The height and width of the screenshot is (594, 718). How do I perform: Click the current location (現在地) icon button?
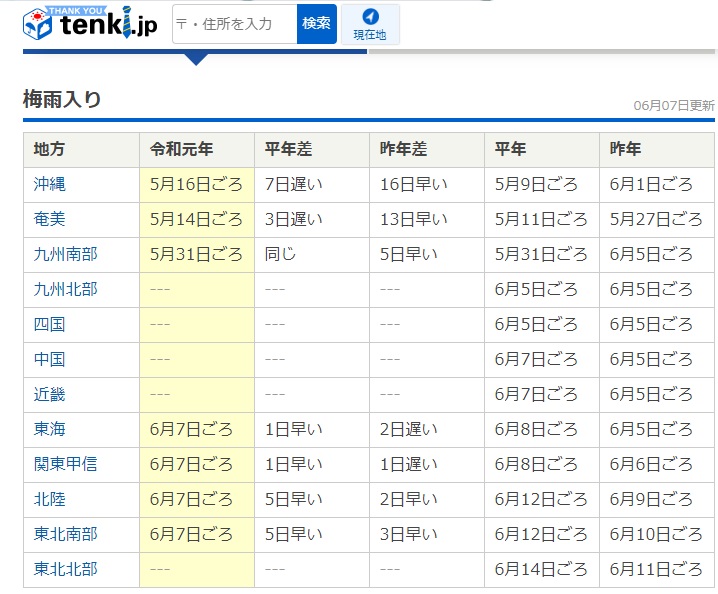coord(370,24)
